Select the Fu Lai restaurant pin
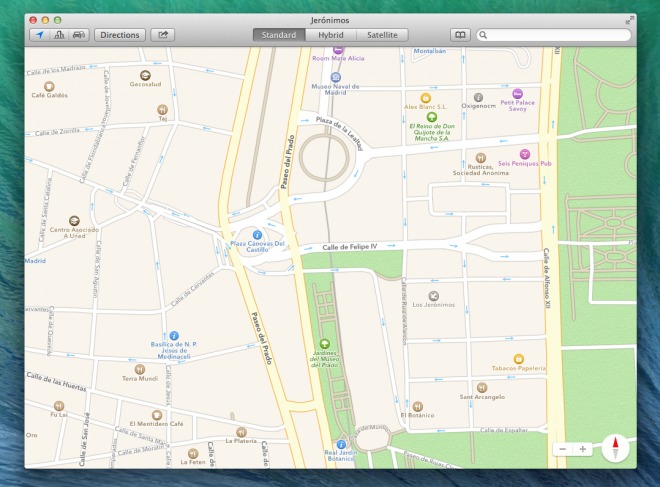The height and width of the screenshot is (487, 660). pyautogui.click(x=59, y=406)
